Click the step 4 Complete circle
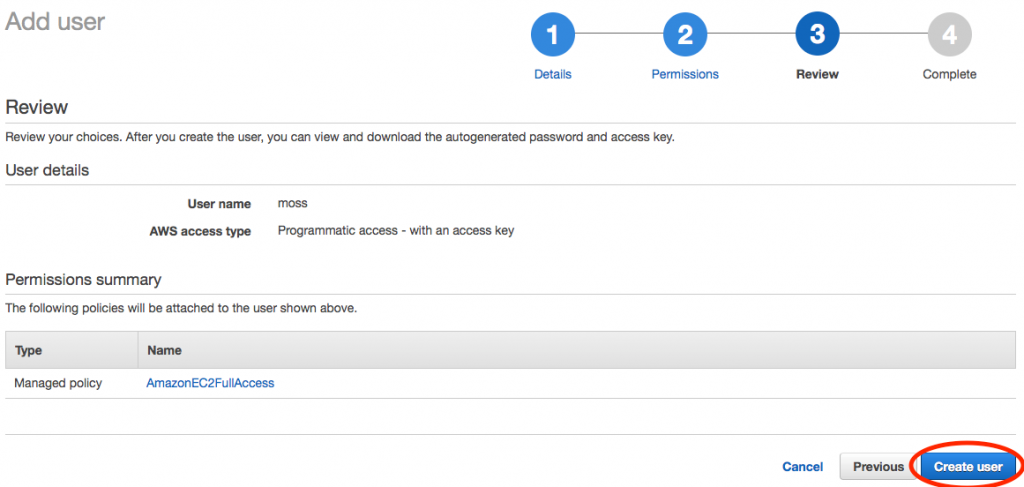The width and height of the screenshot is (1024, 487). [950, 35]
